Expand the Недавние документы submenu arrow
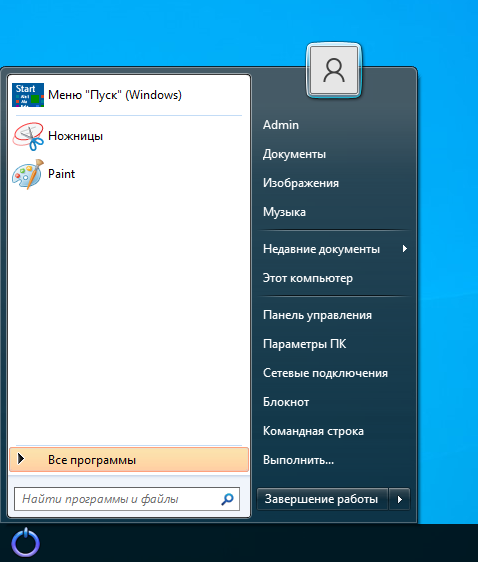Viewport: 478px width, 562px height. point(405,248)
